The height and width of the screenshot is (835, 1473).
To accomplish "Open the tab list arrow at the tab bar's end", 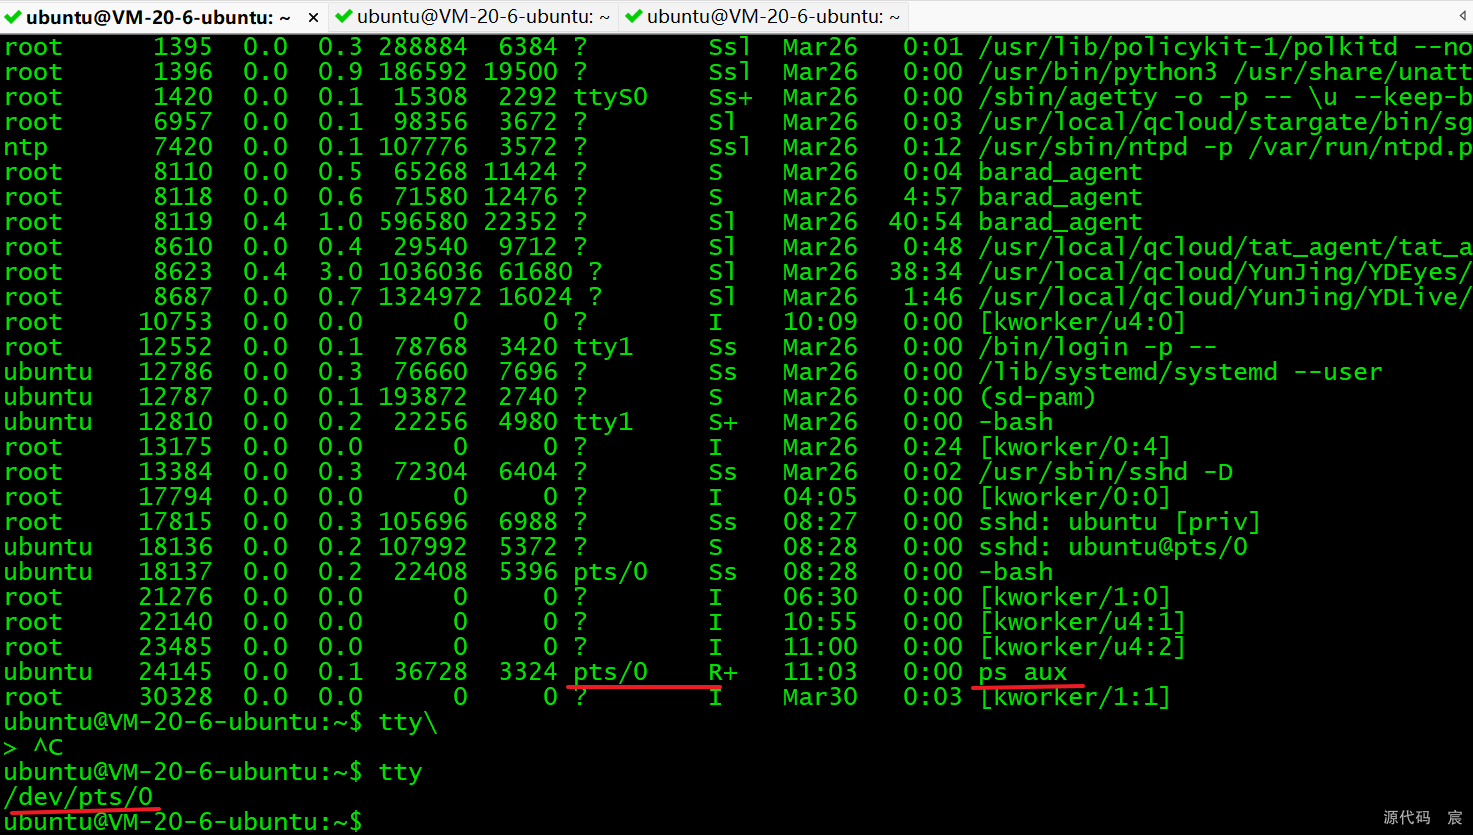I will 1462,17.
